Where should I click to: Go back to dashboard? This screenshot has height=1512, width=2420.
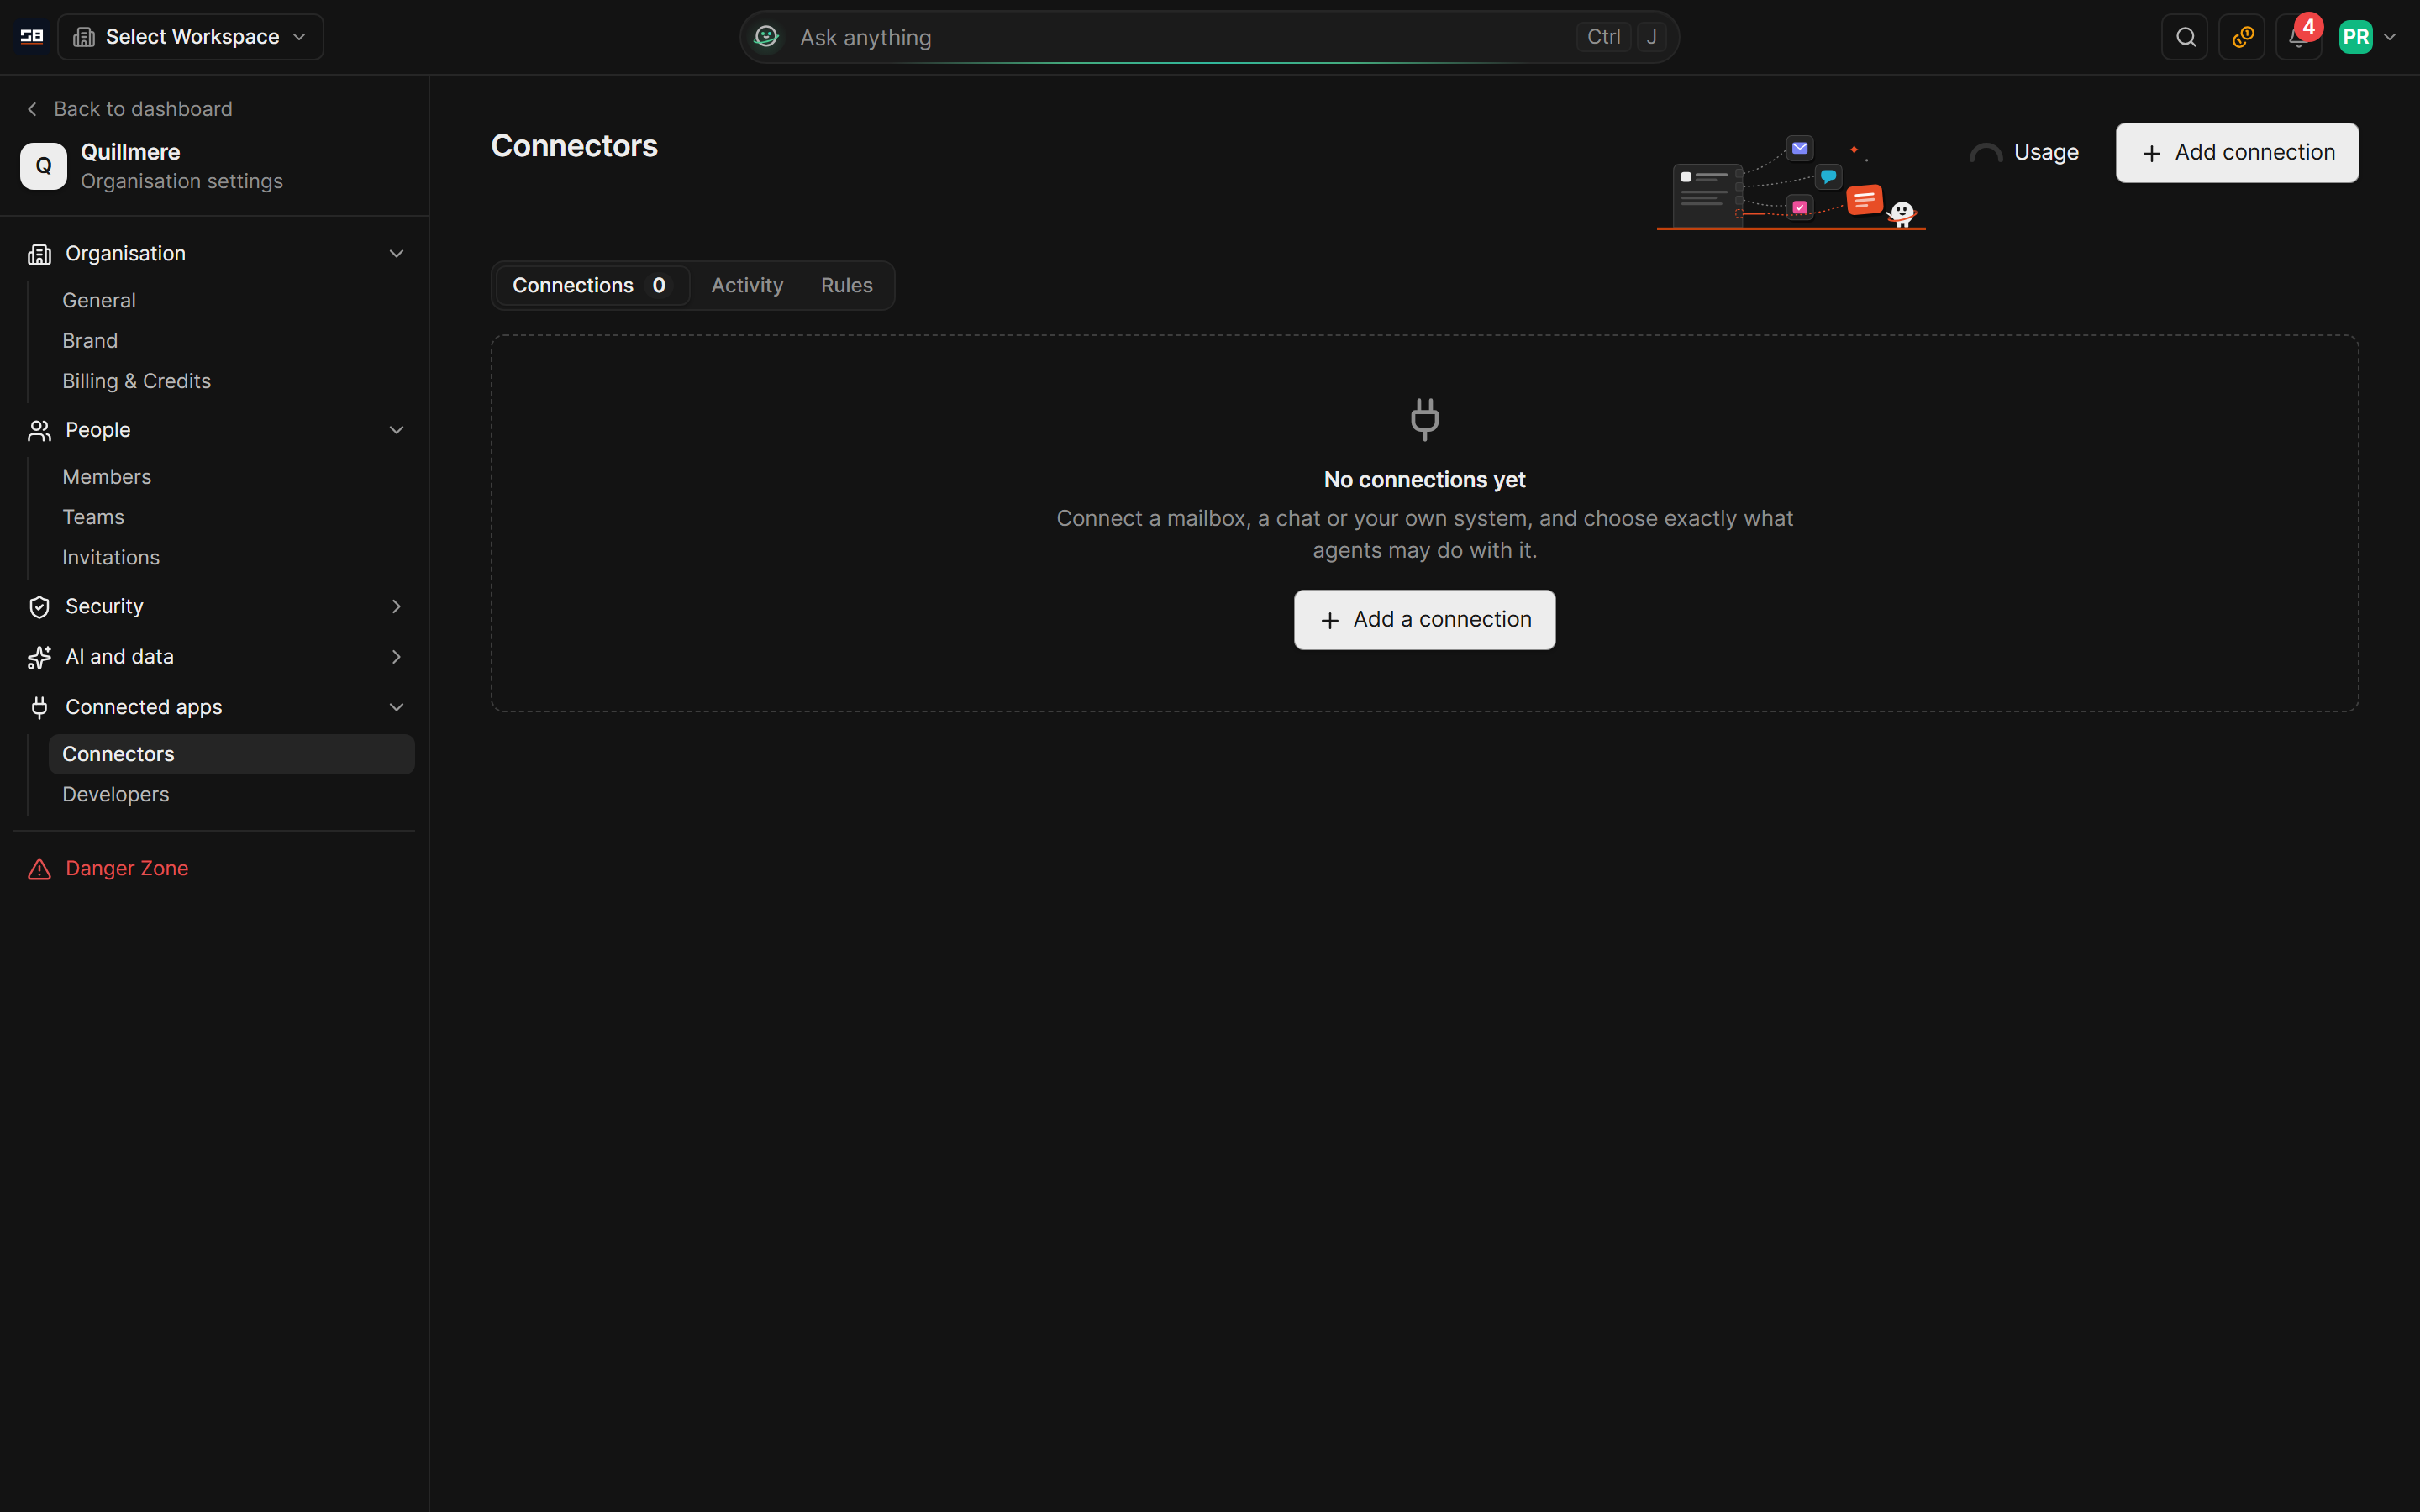(129, 109)
